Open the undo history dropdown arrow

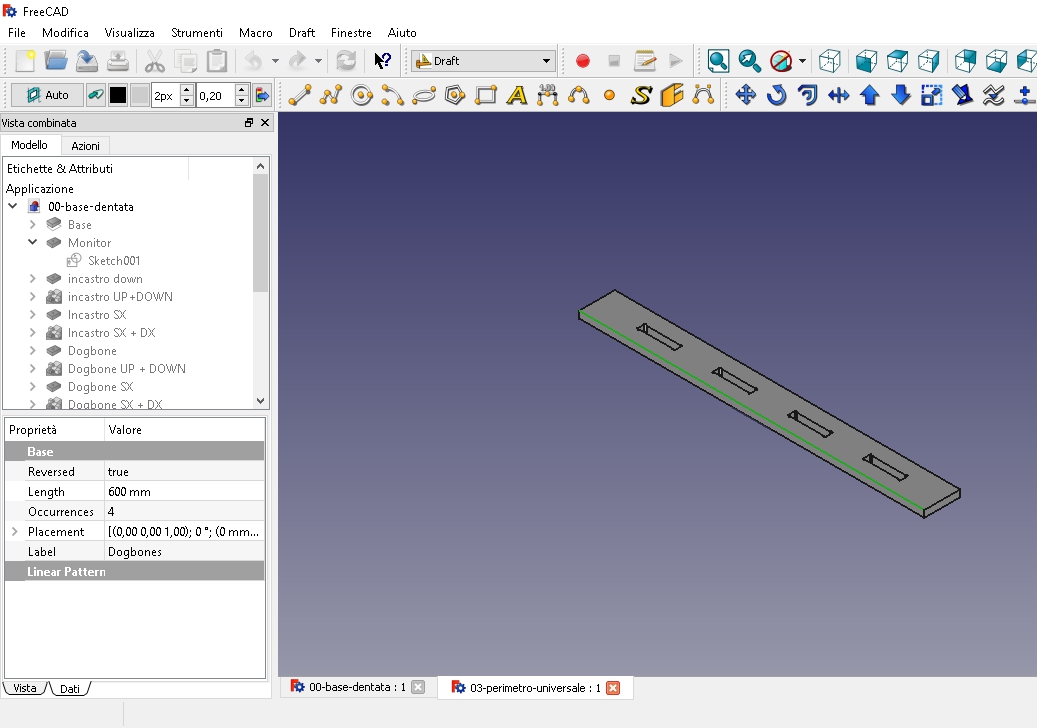click(275, 61)
